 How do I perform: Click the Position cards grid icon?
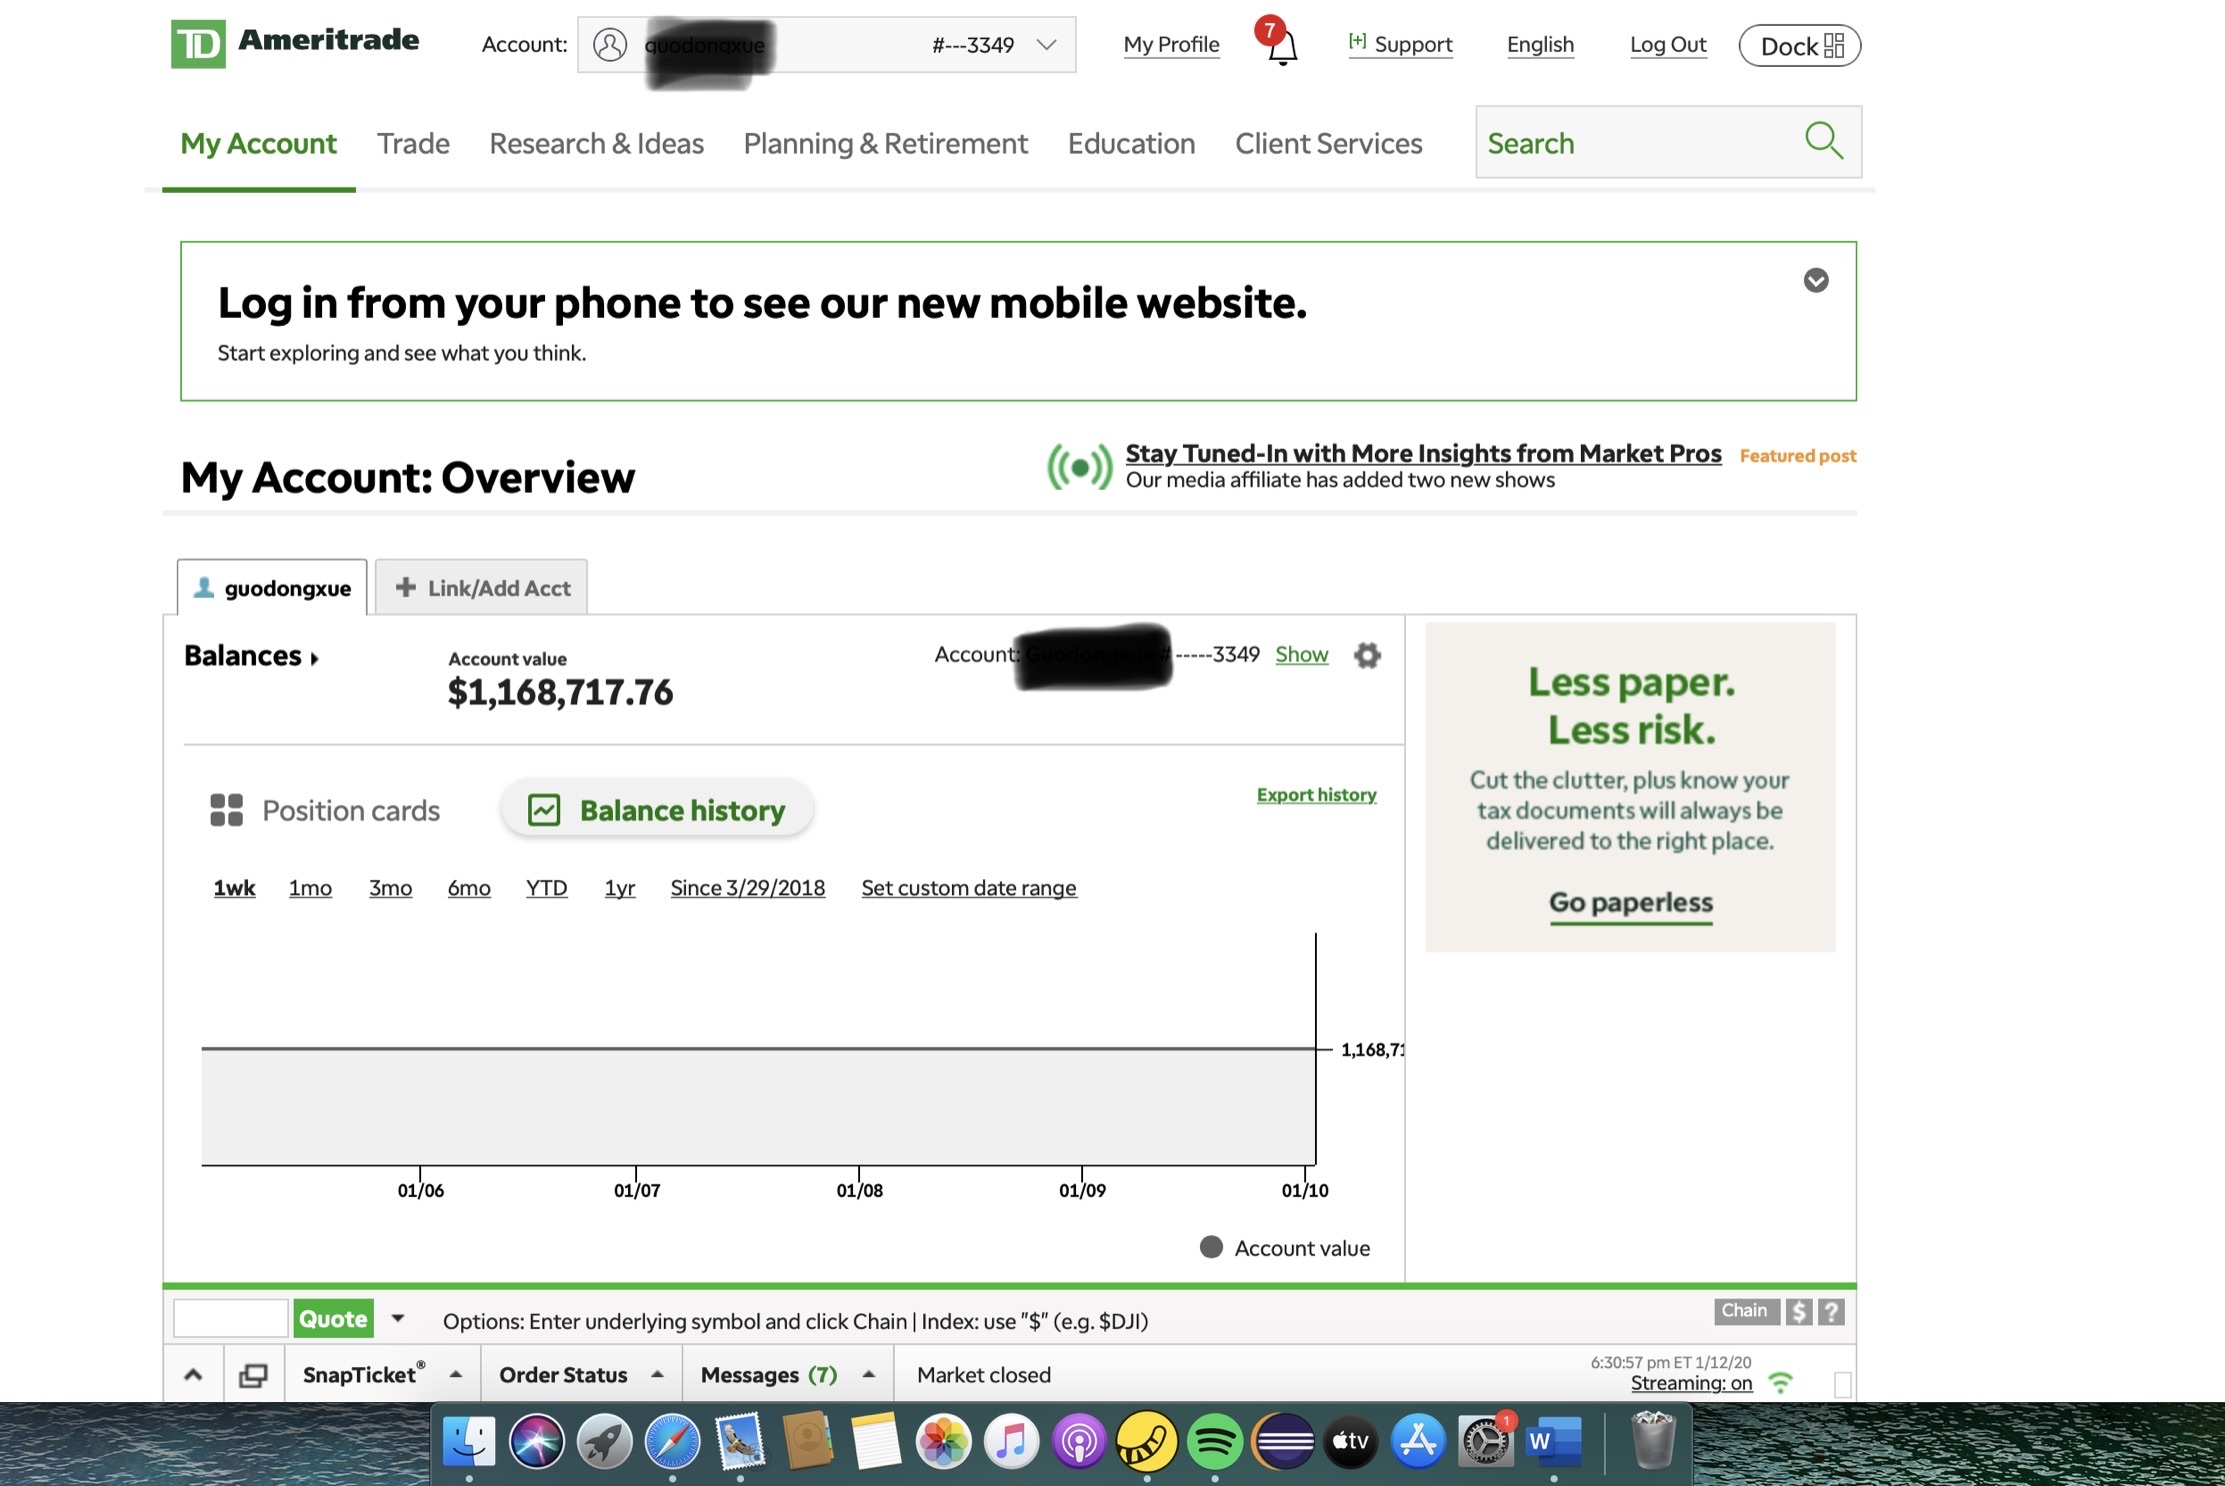pos(226,810)
